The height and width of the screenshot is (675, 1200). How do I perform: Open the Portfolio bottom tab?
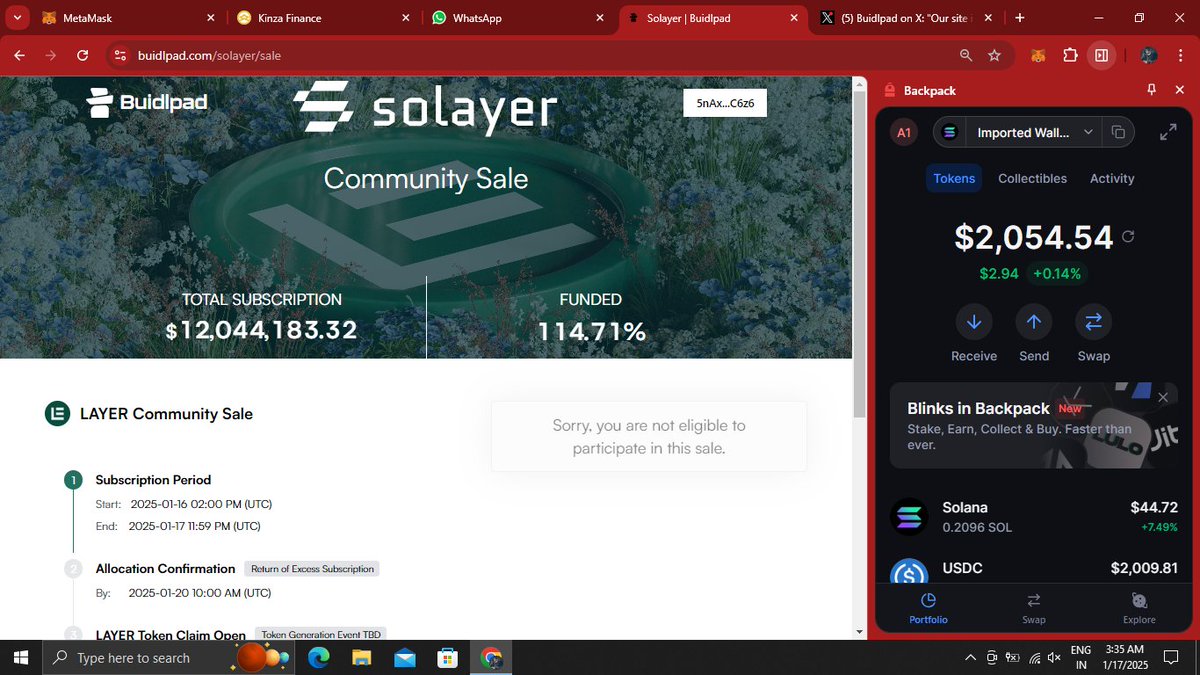coord(928,608)
